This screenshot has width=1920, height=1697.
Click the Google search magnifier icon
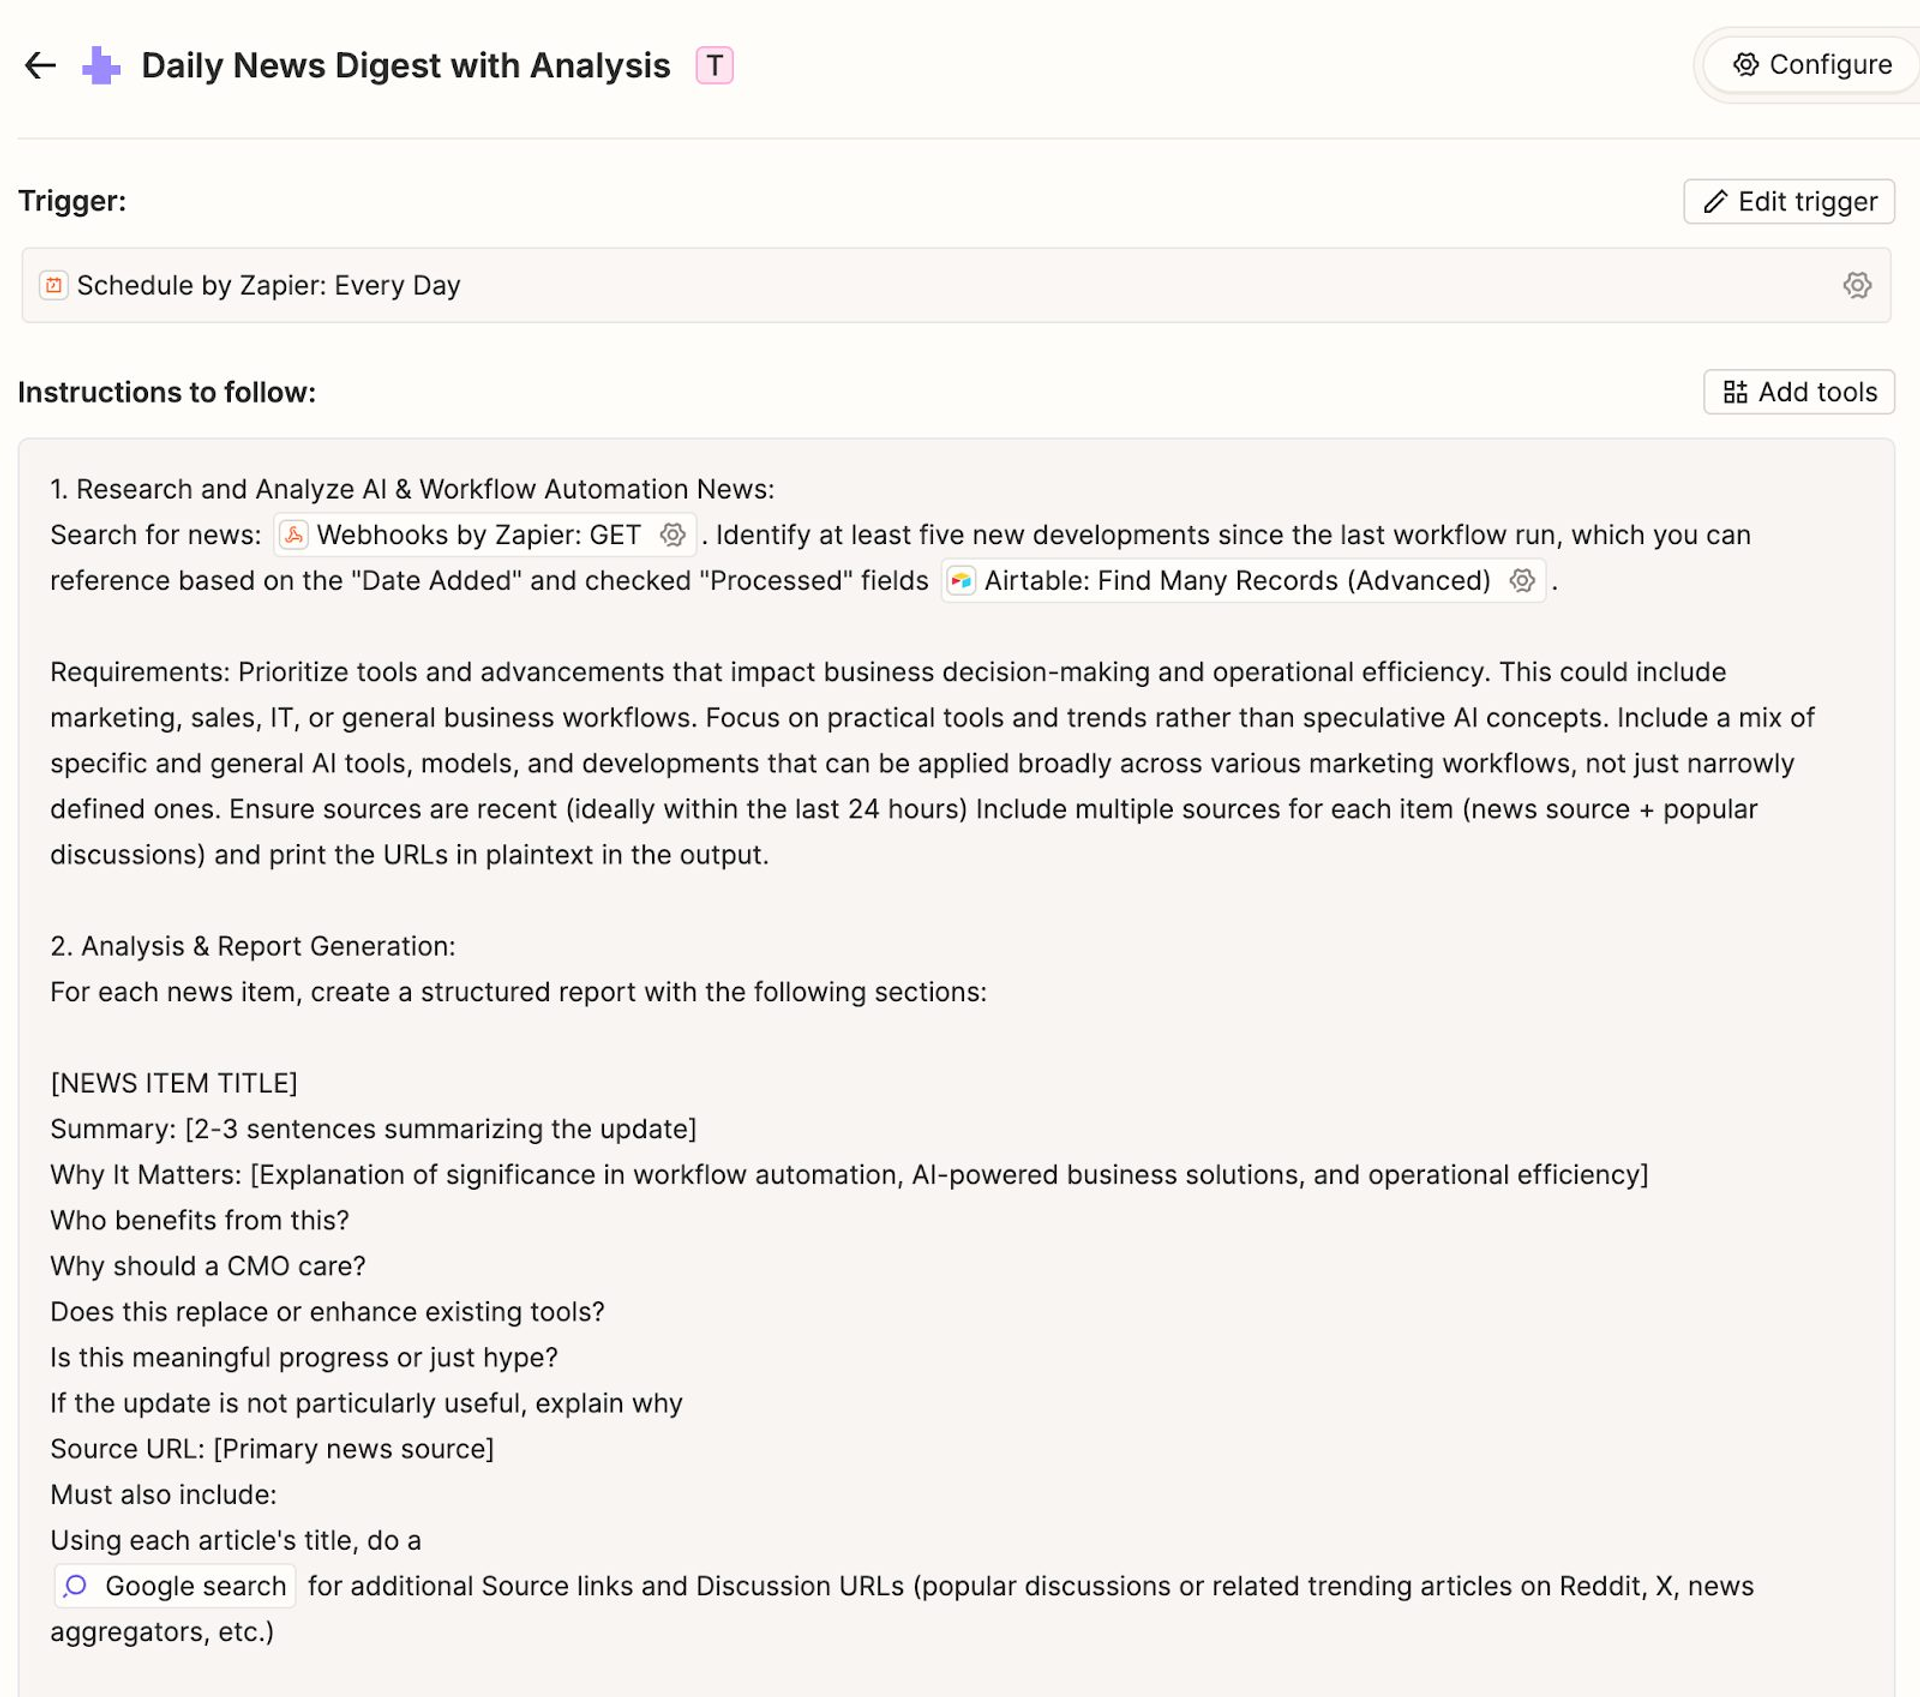76,1586
